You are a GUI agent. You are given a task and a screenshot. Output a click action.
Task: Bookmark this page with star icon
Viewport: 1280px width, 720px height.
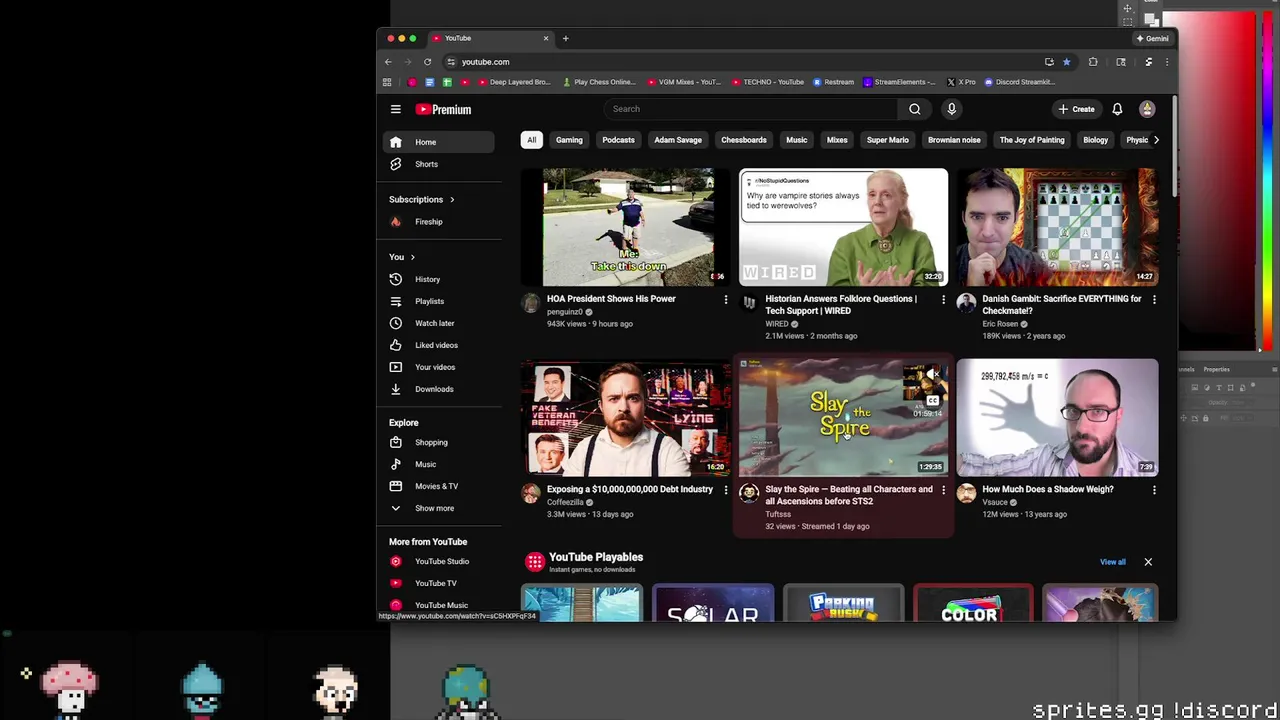[x=1066, y=62]
